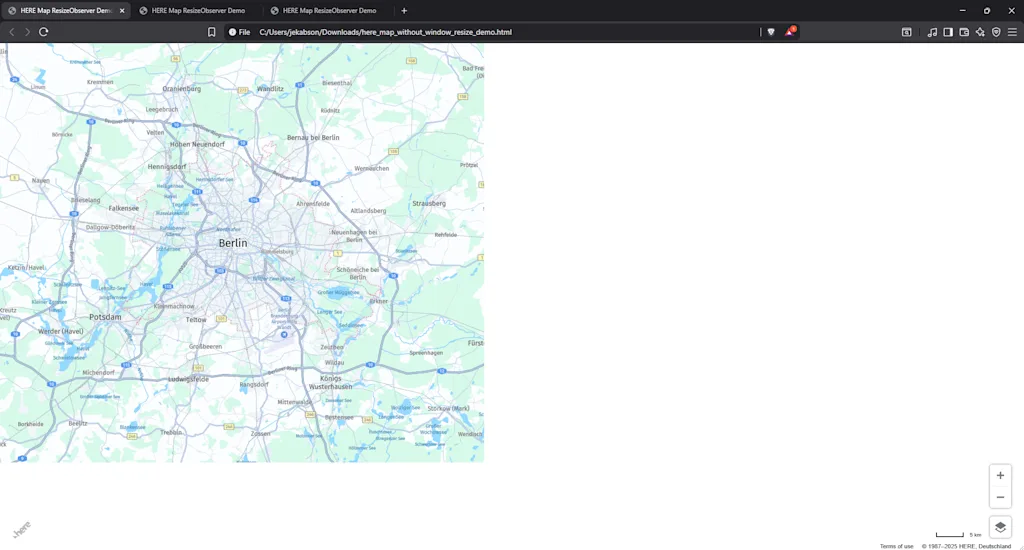The width and height of the screenshot is (1024, 550).
Task: Open the map layers chooser
Action: click(x=1000, y=527)
